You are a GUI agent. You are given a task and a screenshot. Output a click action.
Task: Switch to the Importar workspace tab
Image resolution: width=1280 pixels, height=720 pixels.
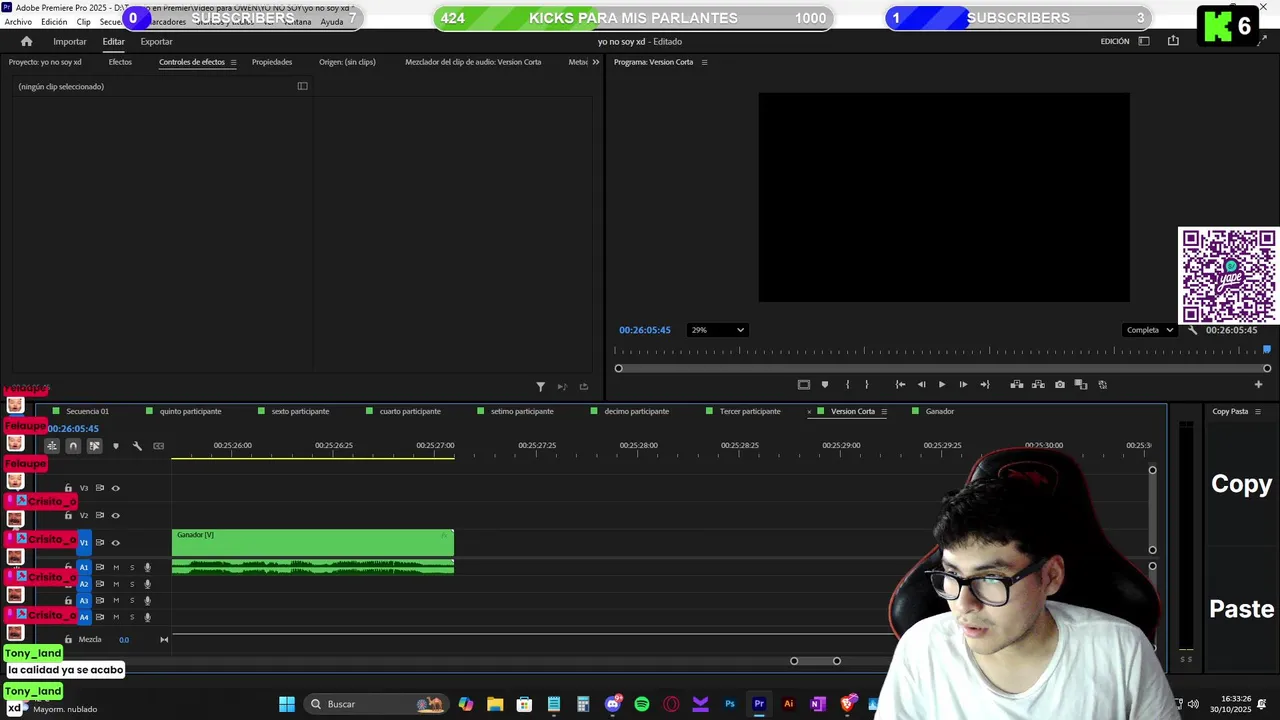[70, 41]
